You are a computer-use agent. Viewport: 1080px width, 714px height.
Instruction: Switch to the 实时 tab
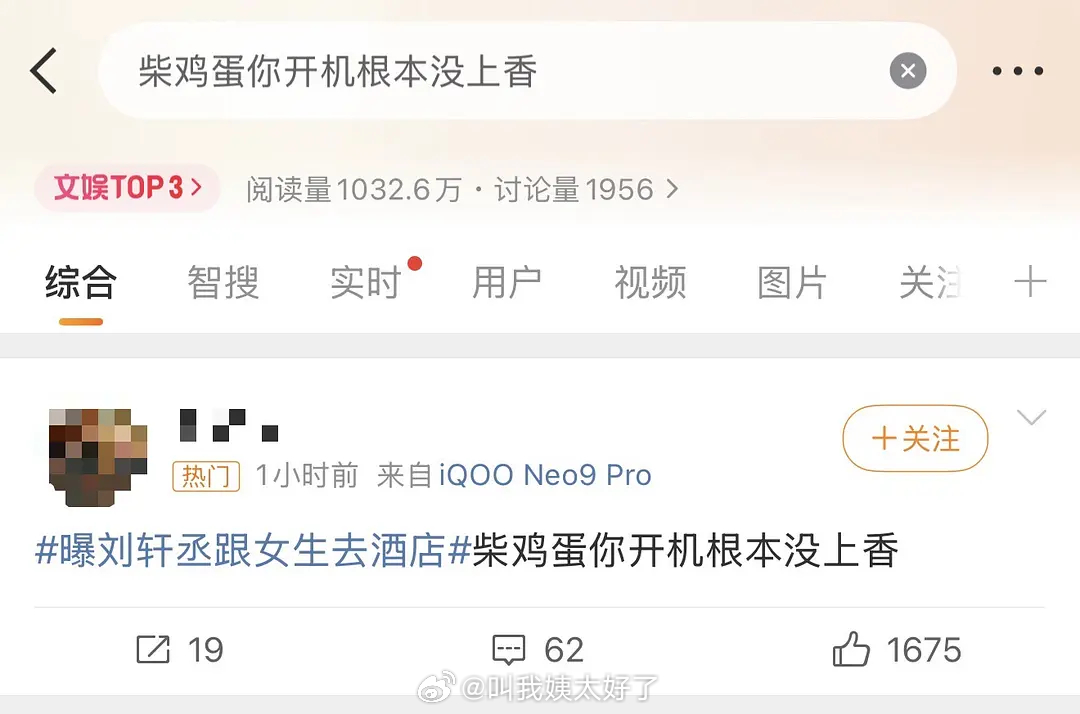click(x=366, y=282)
